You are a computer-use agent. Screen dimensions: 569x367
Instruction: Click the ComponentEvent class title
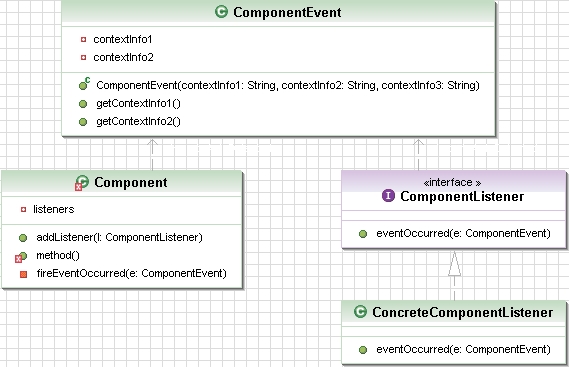point(287,12)
